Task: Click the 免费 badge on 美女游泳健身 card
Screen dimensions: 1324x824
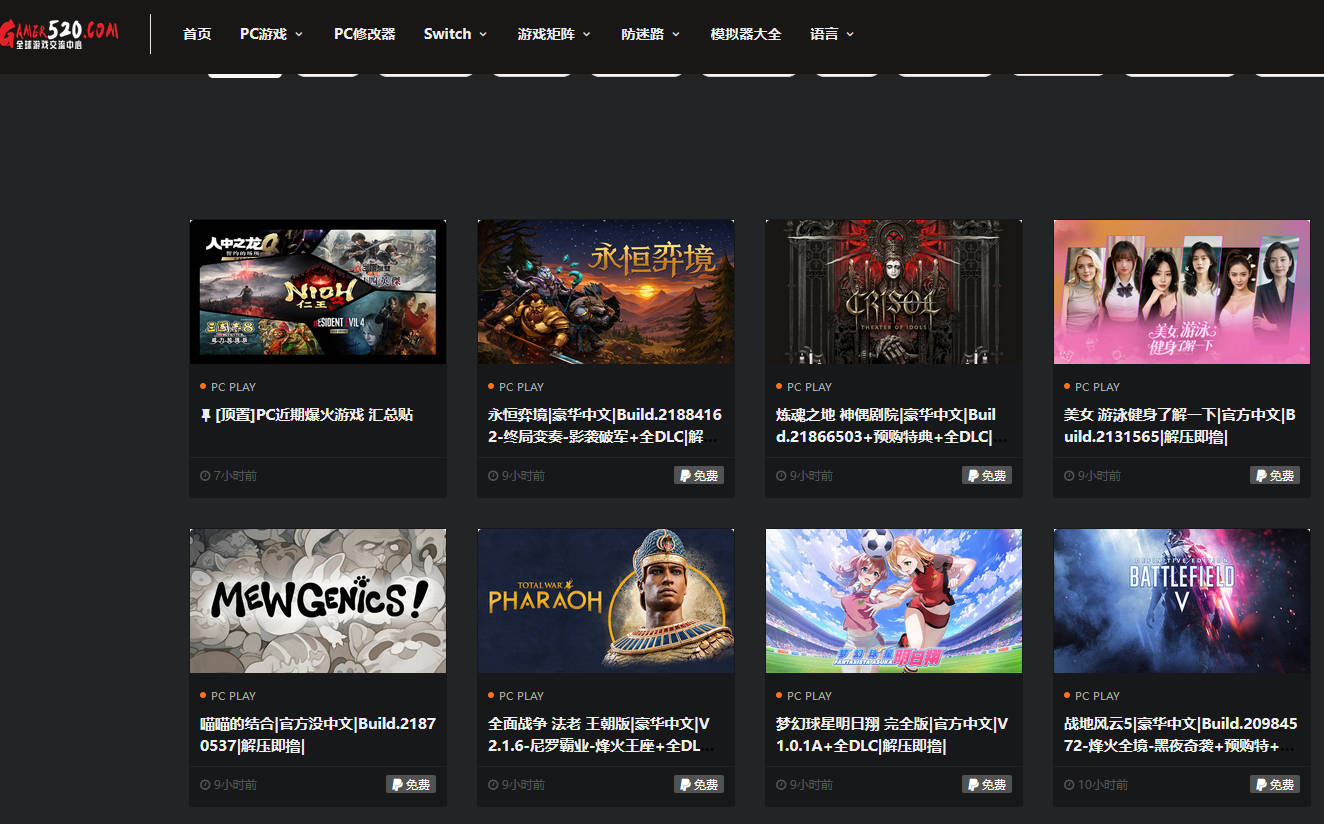Action: click(1275, 476)
